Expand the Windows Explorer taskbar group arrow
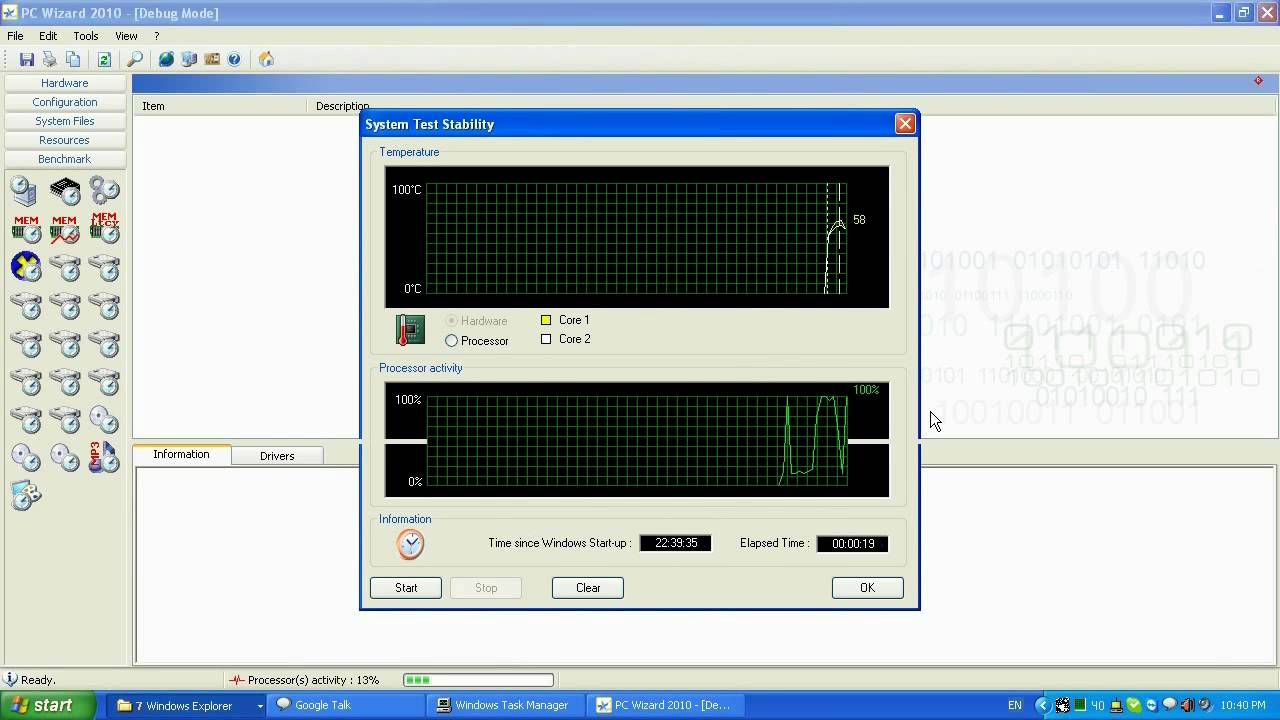Image resolution: width=1280 pixels, height=720 pixels. click(260, 706)
